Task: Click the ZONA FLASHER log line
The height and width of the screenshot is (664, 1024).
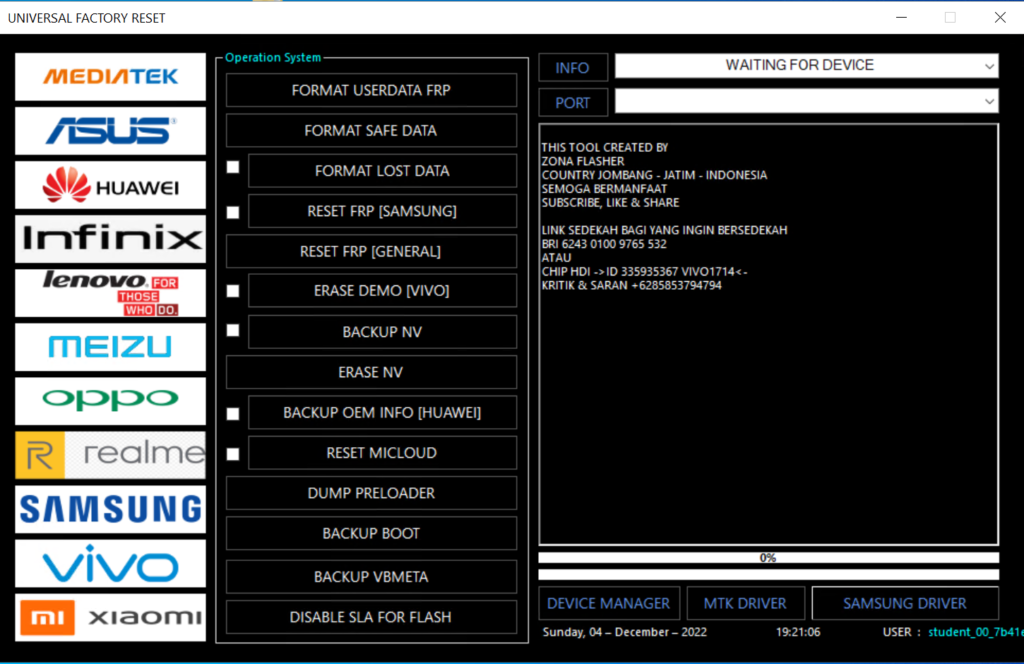Action: [x=583, y=161]
